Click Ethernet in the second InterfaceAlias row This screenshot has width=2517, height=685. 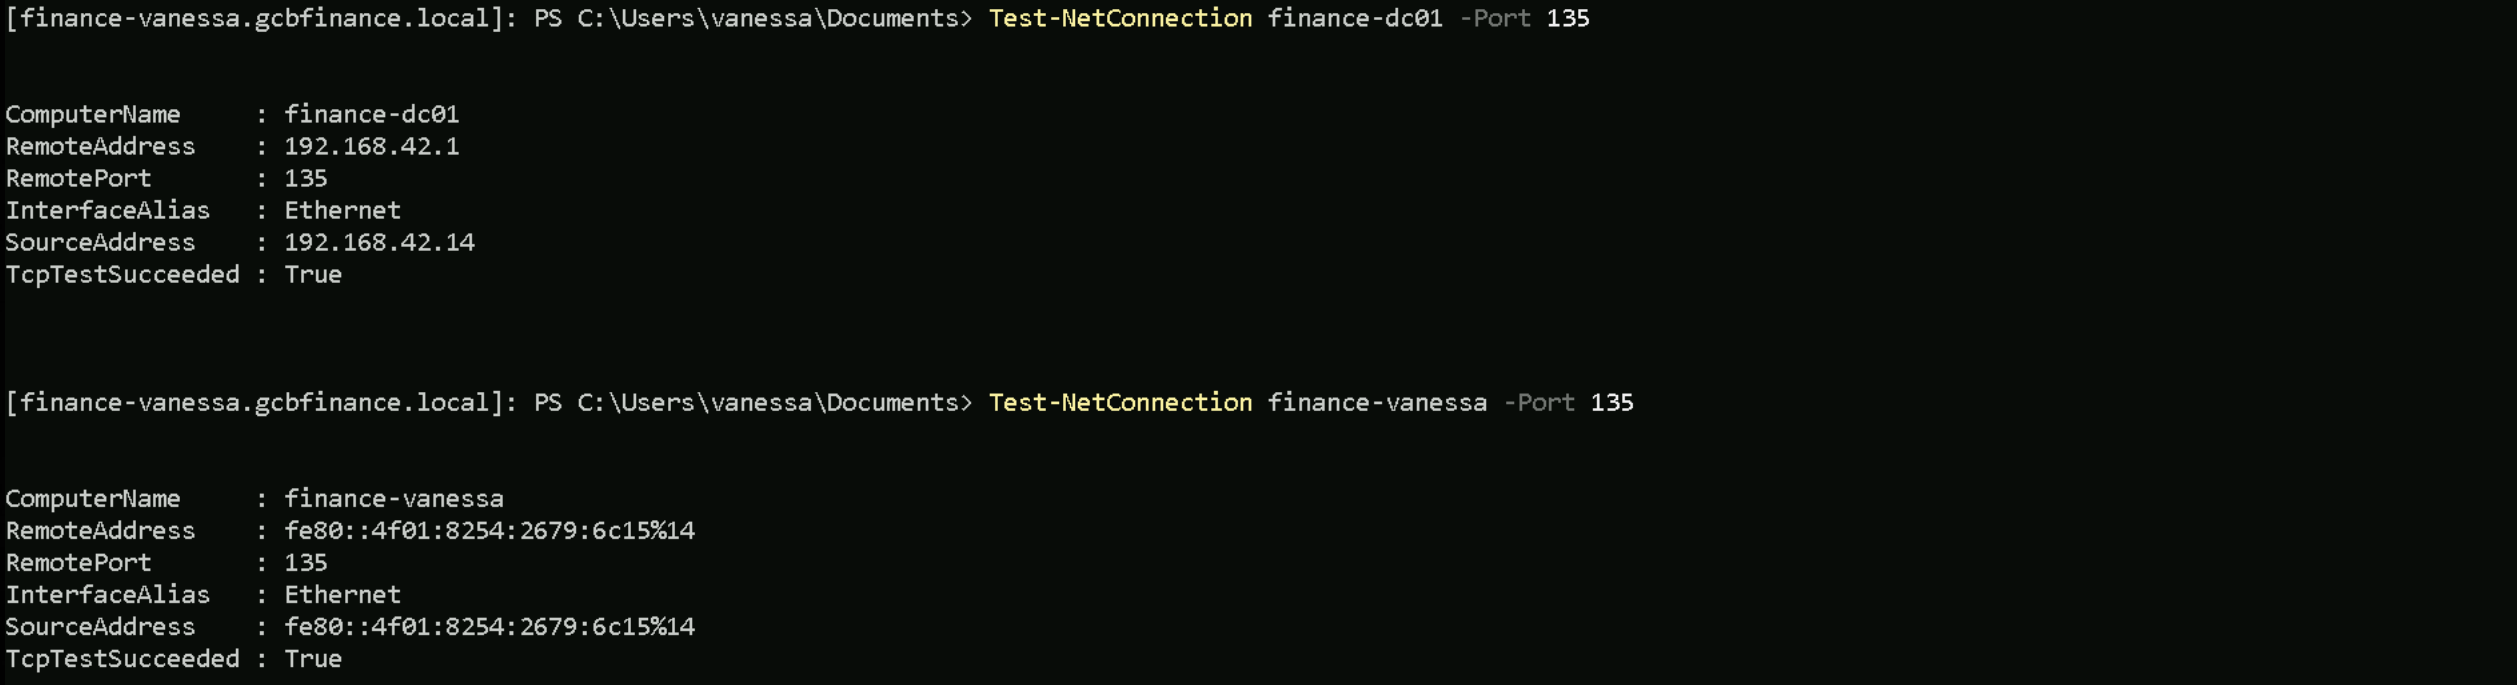coord(342,594)
